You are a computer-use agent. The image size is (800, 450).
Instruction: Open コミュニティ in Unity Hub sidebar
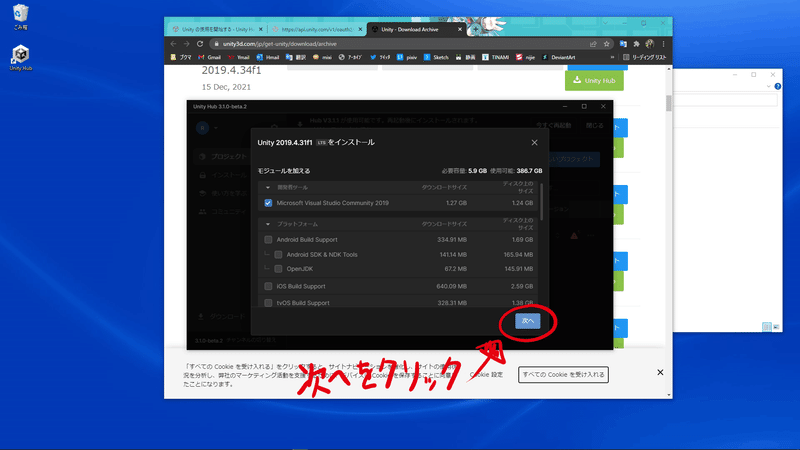223,211
